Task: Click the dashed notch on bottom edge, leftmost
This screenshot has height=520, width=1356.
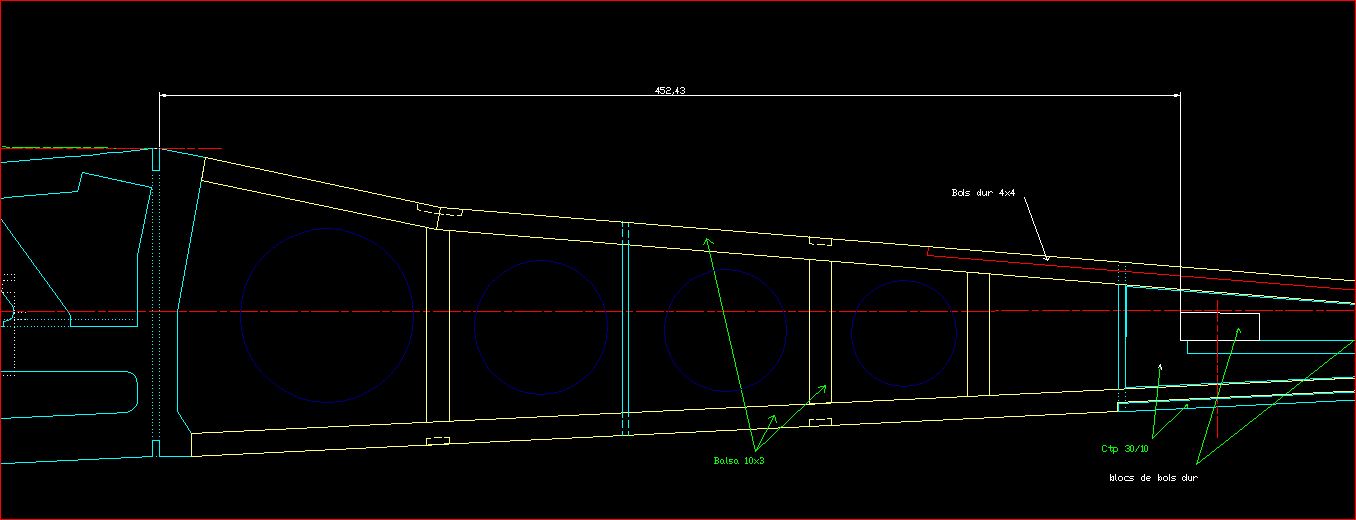Action: (x=437, y=440)
